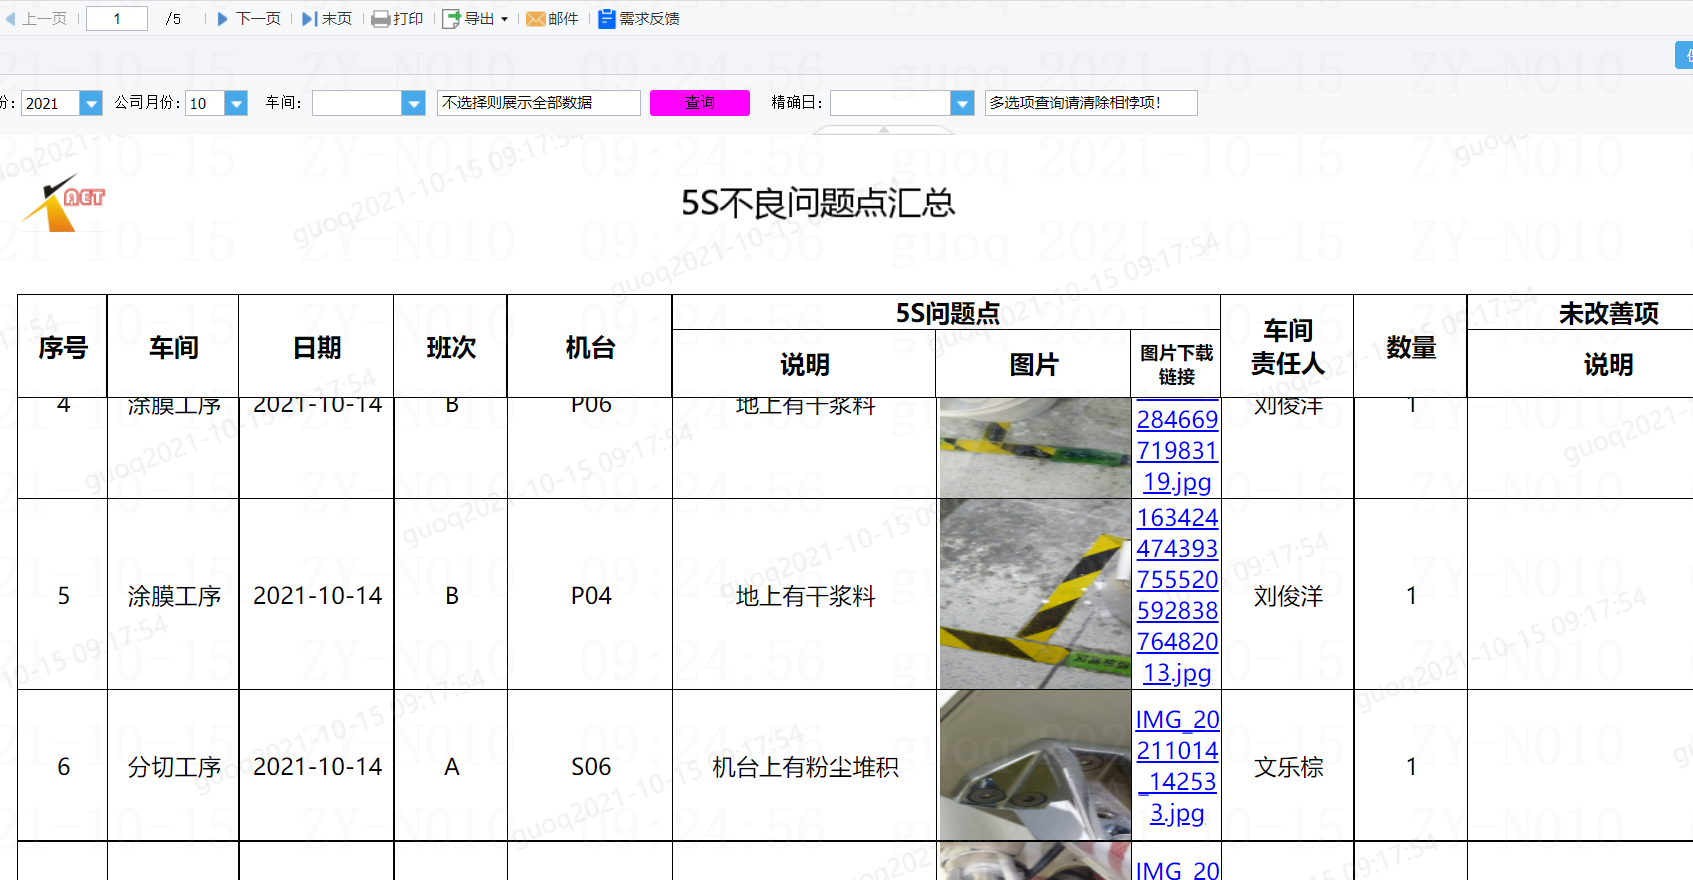Open the IMG_20211014 download link
Viewport: 1693px width, 880px height.
[1177, 766]
